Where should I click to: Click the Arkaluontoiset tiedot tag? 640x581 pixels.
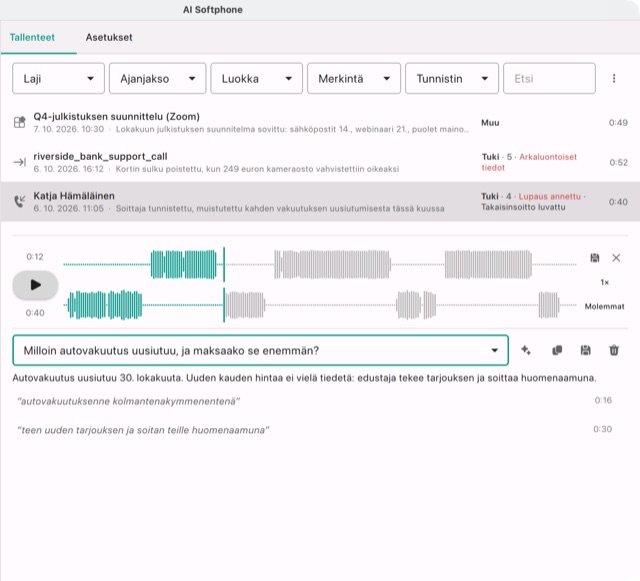[529, 162]
